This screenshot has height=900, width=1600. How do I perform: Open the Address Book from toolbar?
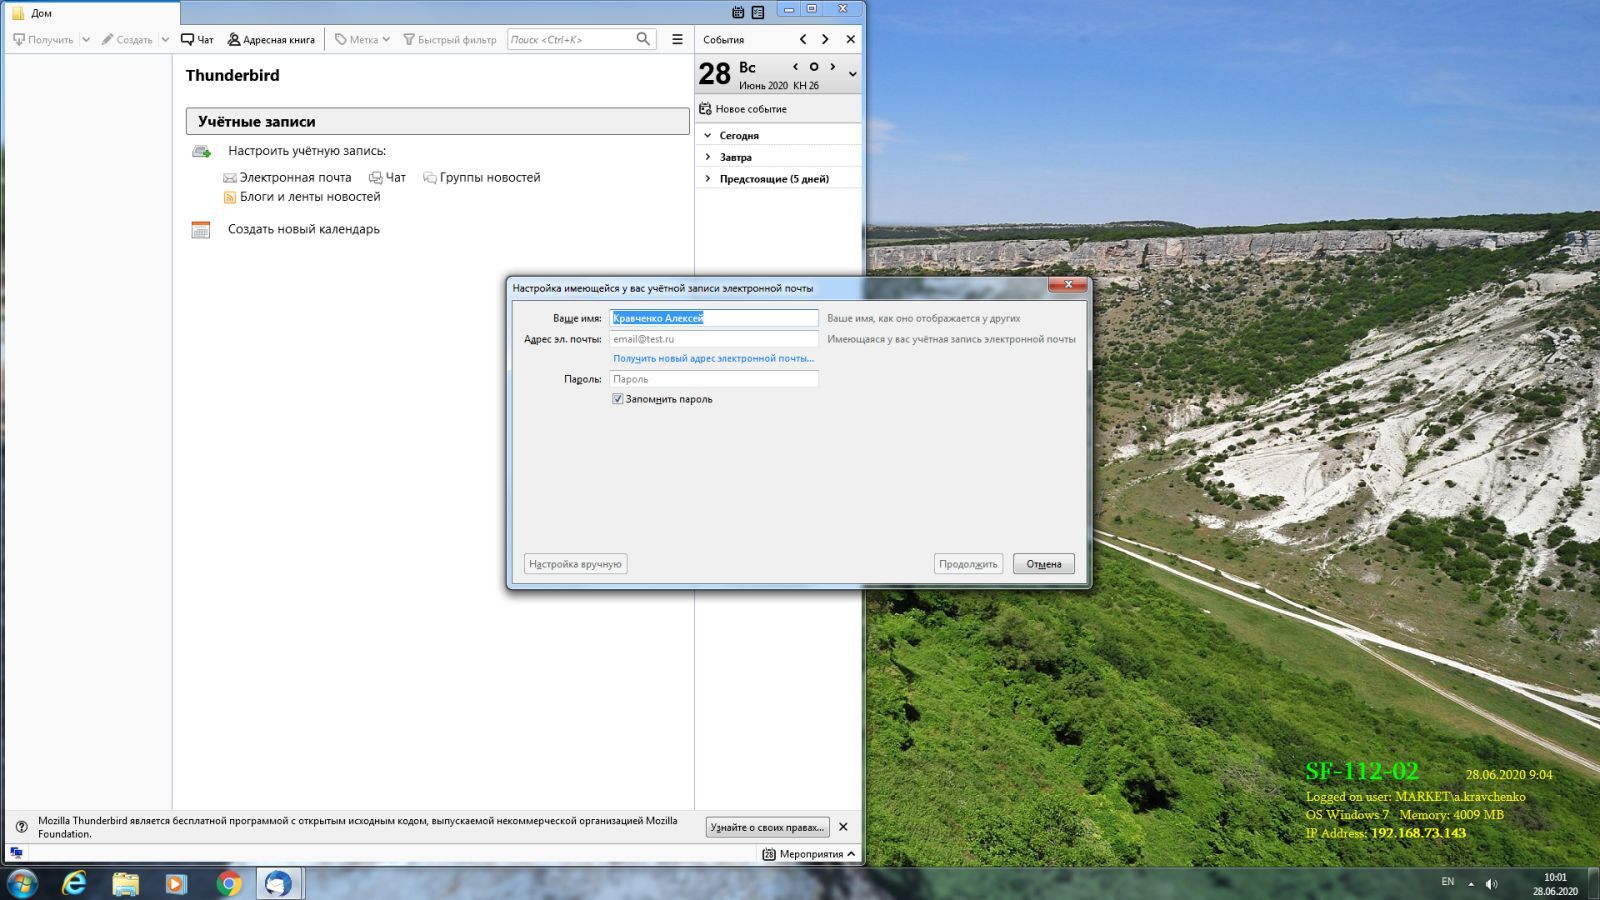point(270,40)
